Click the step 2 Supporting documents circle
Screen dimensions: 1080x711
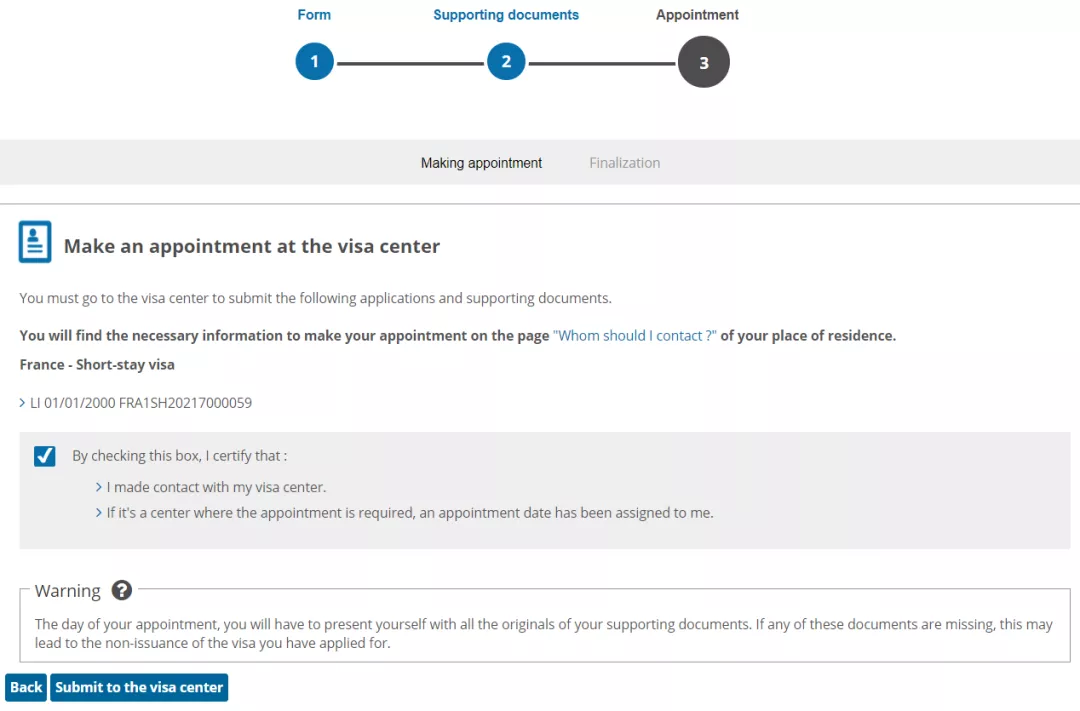point(506,61)
